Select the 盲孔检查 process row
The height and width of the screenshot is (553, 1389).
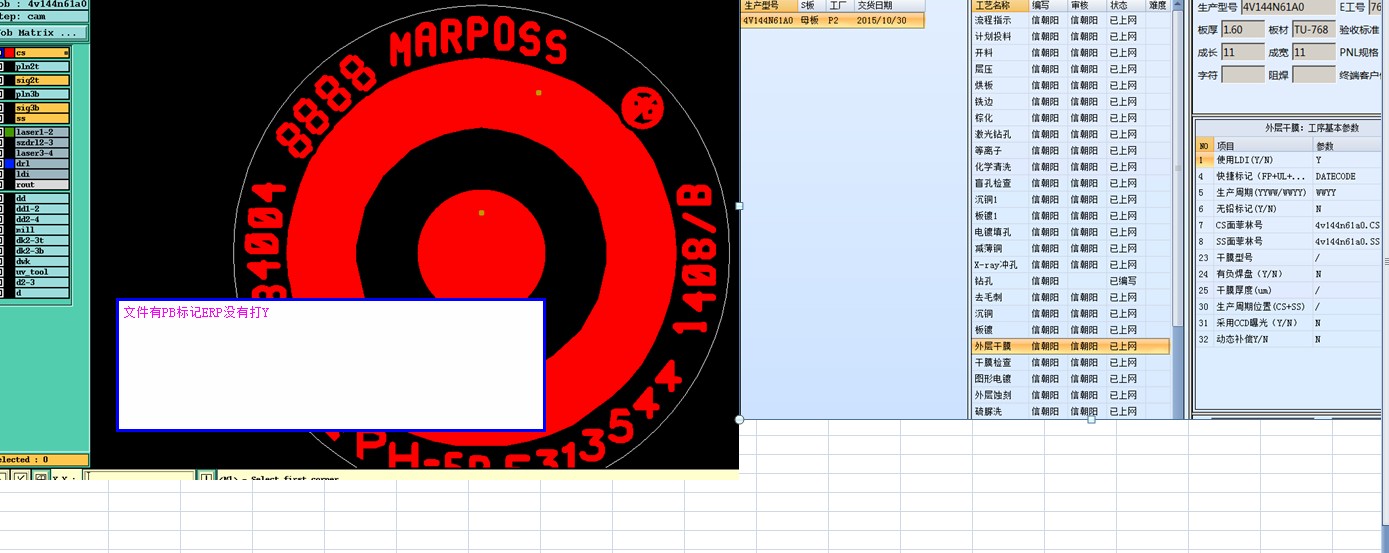point(1070,183)
